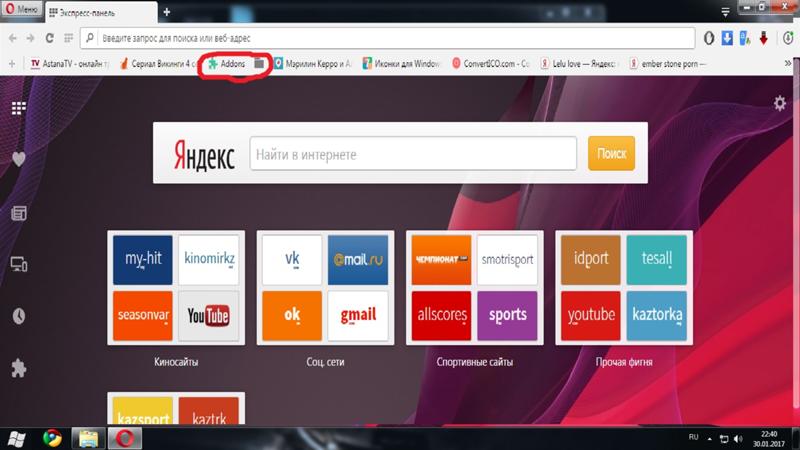Click the Киносайты folder label
Screen dimensions: 800x450
tap(176, 362)
